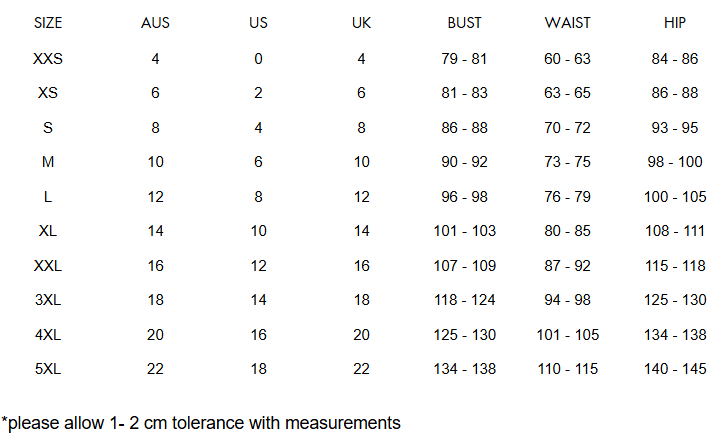The height and width of the screenshot is (447, 725).
Task: Click the XXL size label
Action: point(48,266)
